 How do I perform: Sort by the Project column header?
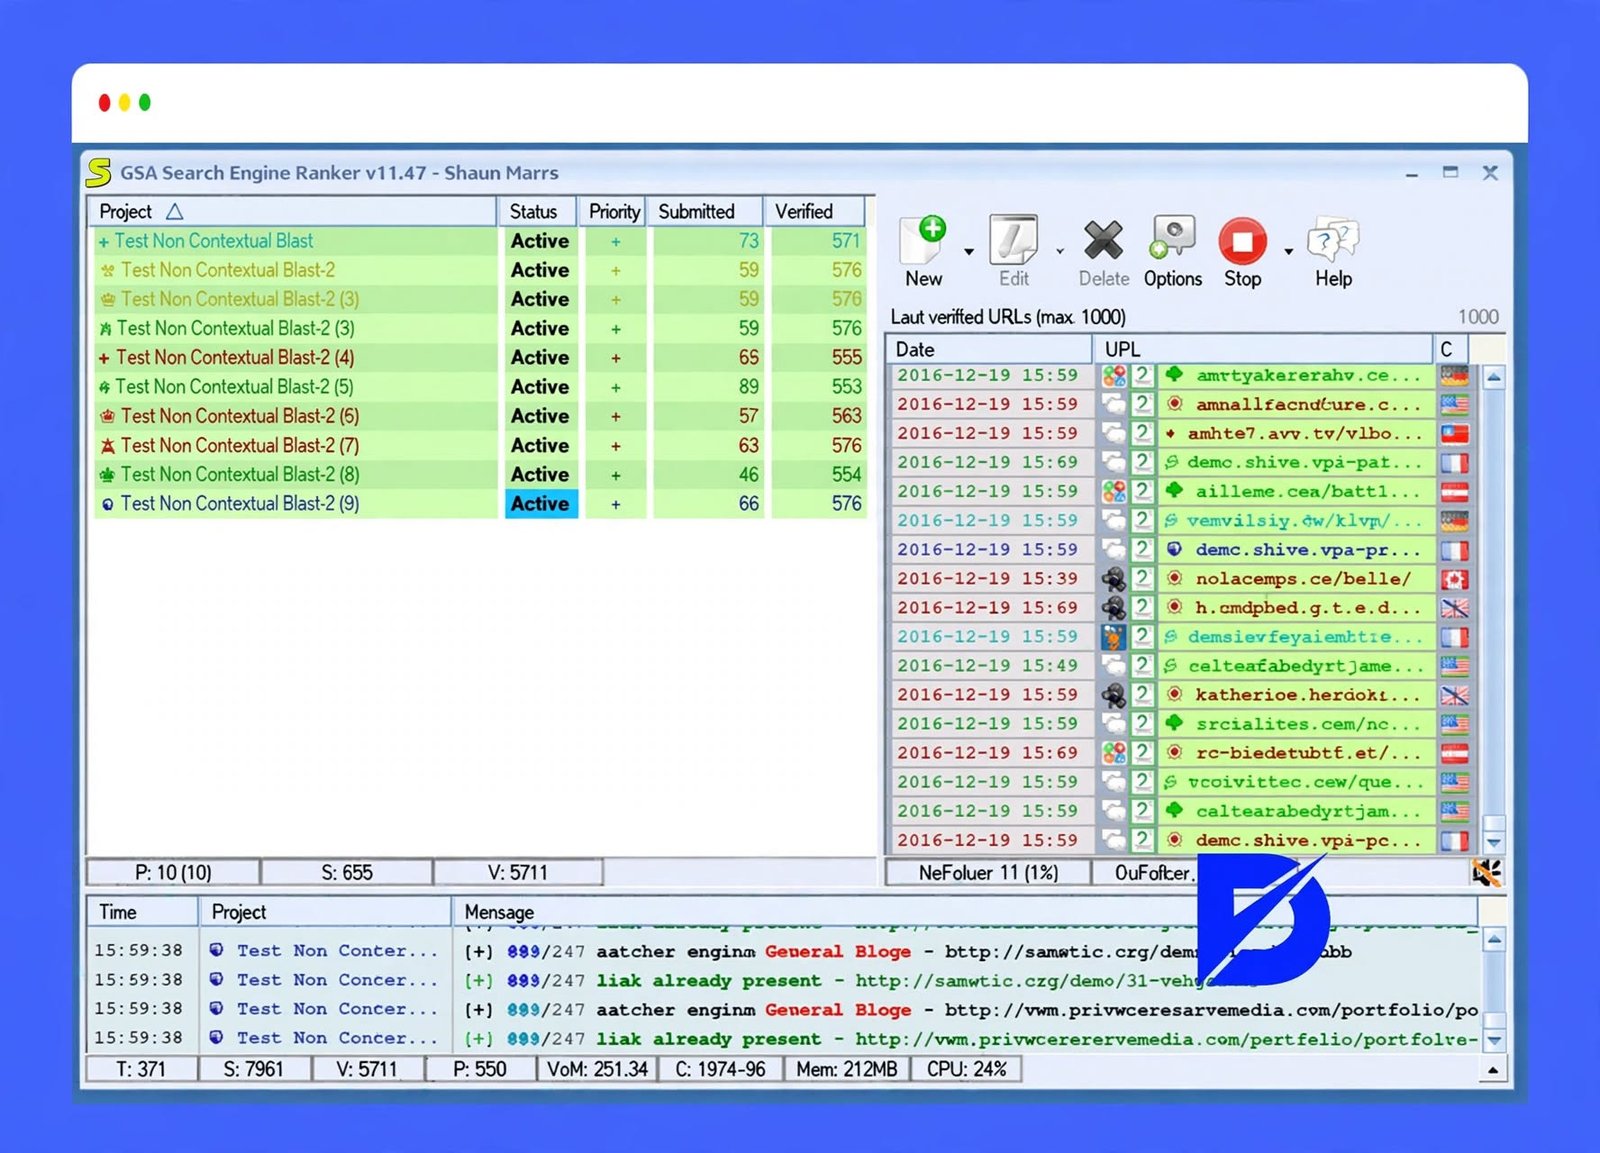[292, 211]
